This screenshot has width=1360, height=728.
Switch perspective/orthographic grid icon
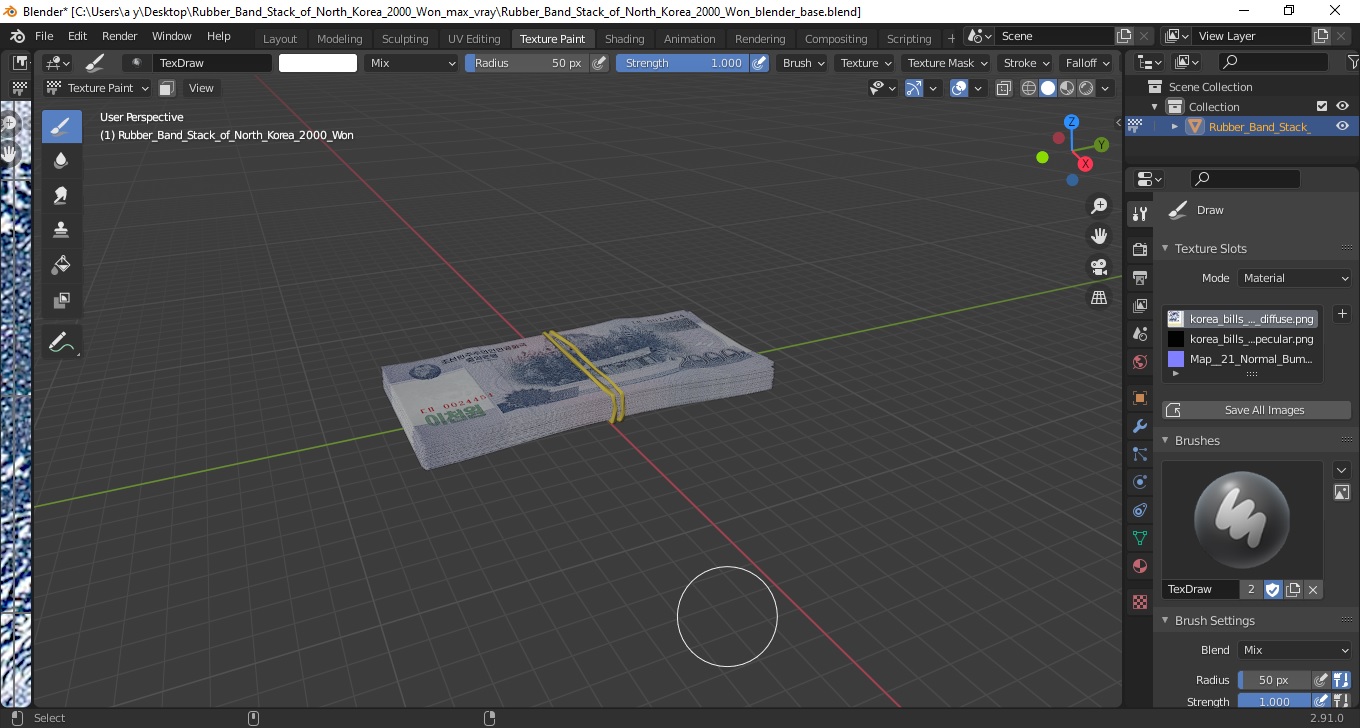(x=1099, y=298)
